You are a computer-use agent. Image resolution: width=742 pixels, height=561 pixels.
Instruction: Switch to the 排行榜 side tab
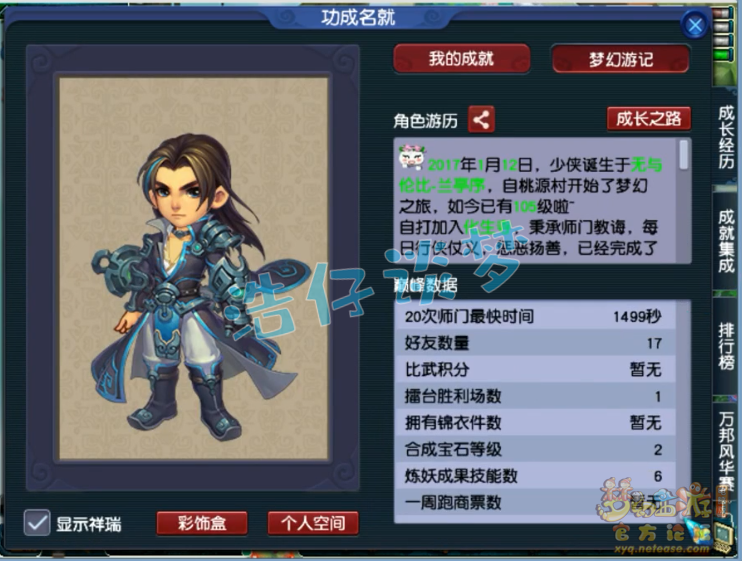click(725, 345)
